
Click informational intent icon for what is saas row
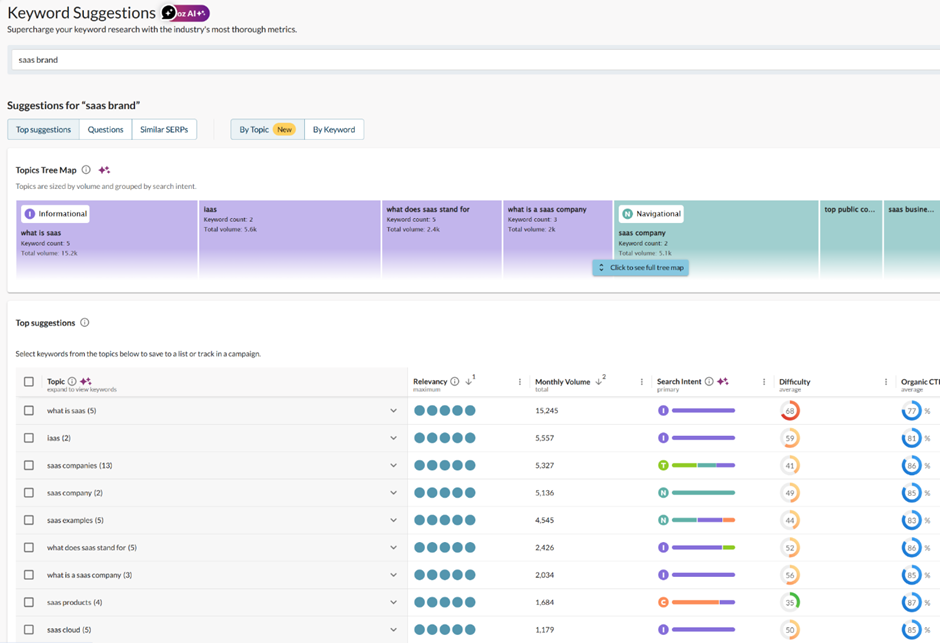pyautogui.click(x=663, y=410)
